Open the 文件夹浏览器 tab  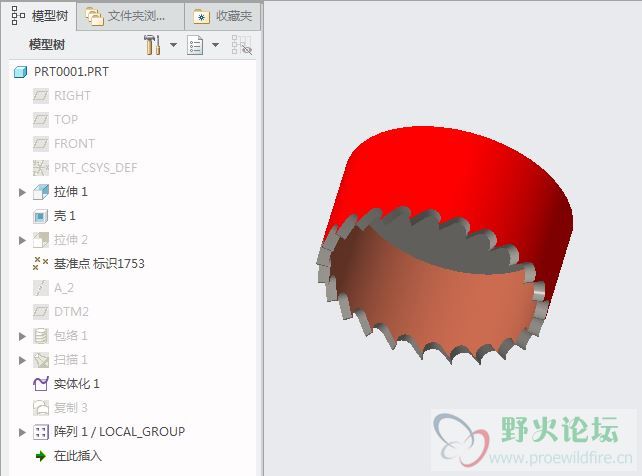130,16
